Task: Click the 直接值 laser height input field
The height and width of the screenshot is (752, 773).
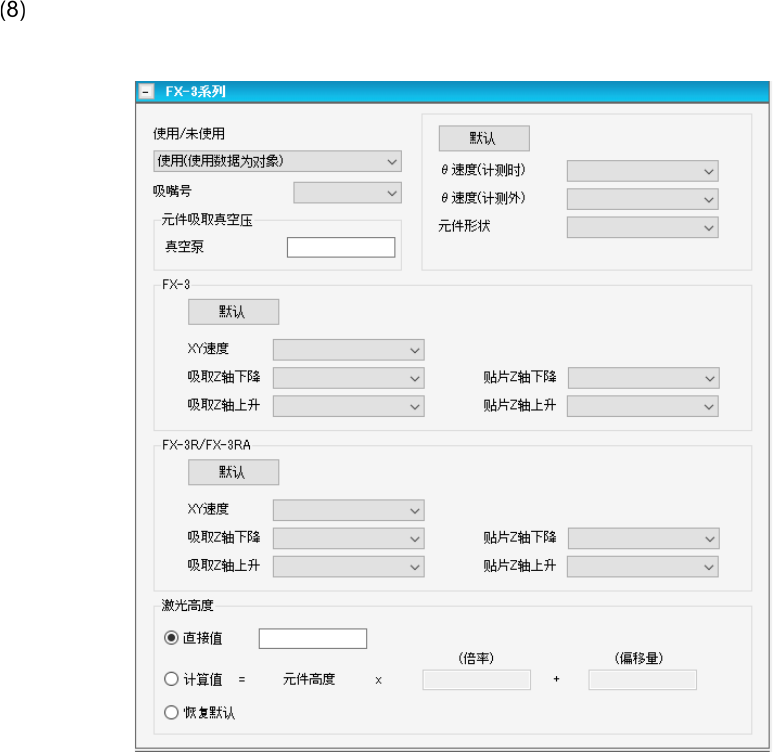Action: (313, 639)
